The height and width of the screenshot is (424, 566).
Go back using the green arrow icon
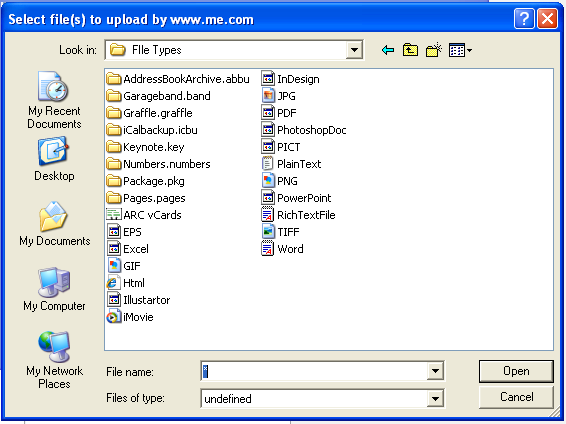pos(388,50)
